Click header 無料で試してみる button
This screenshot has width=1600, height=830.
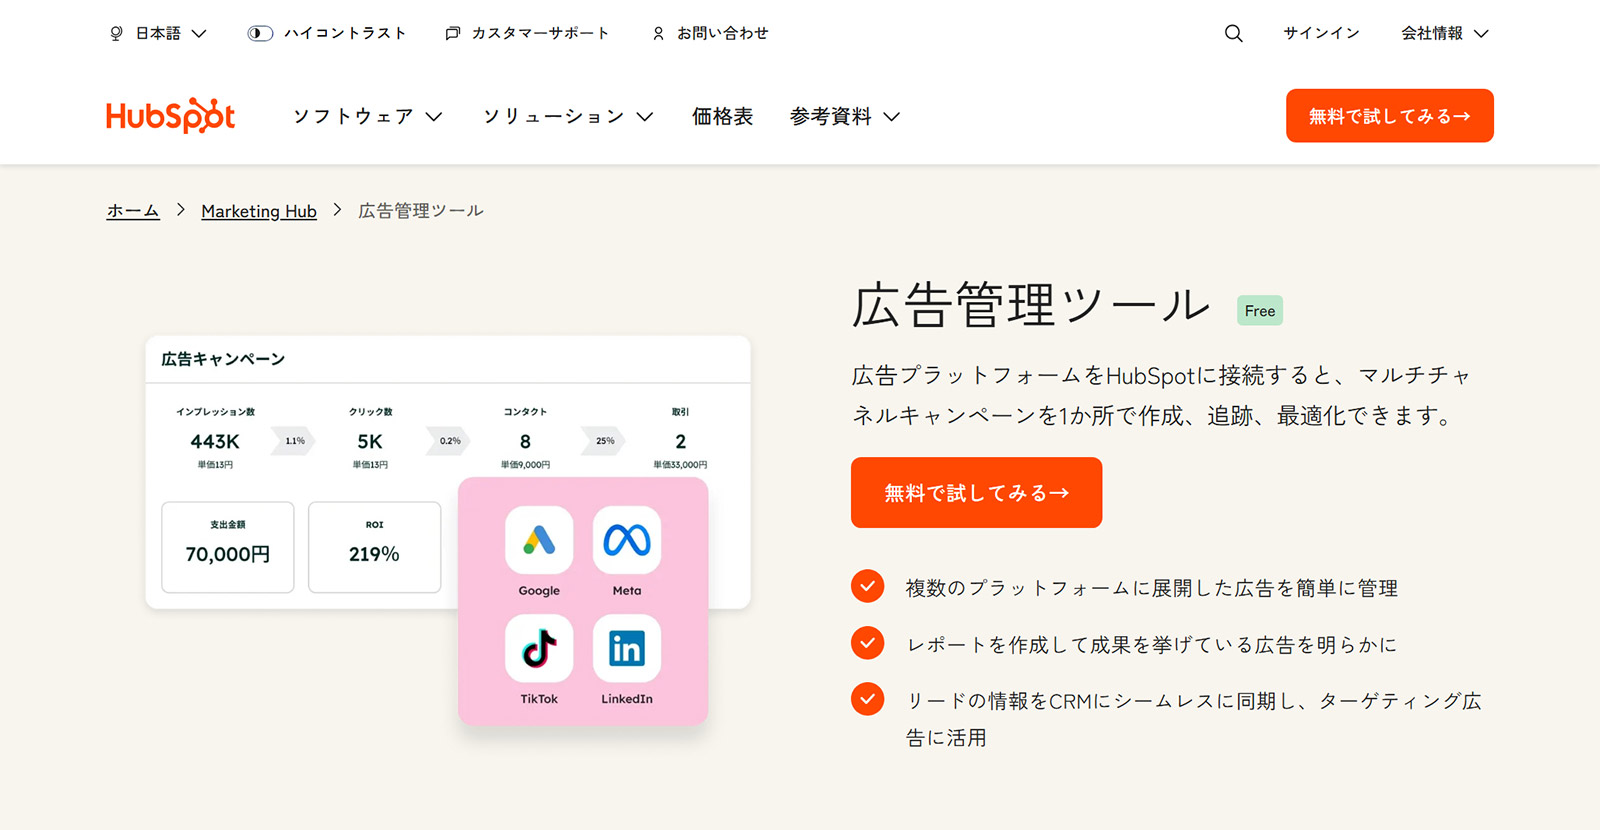coord(1389,116)
